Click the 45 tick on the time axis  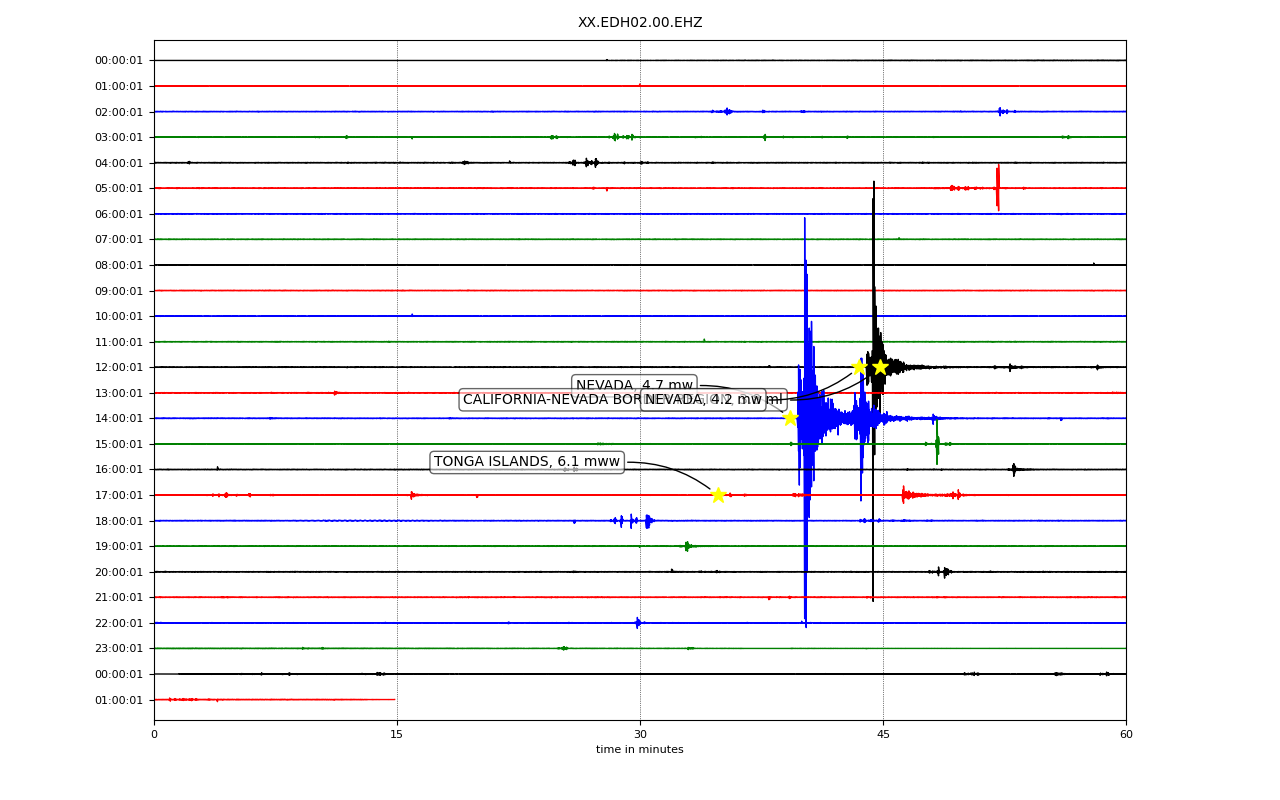click(883, 735)
